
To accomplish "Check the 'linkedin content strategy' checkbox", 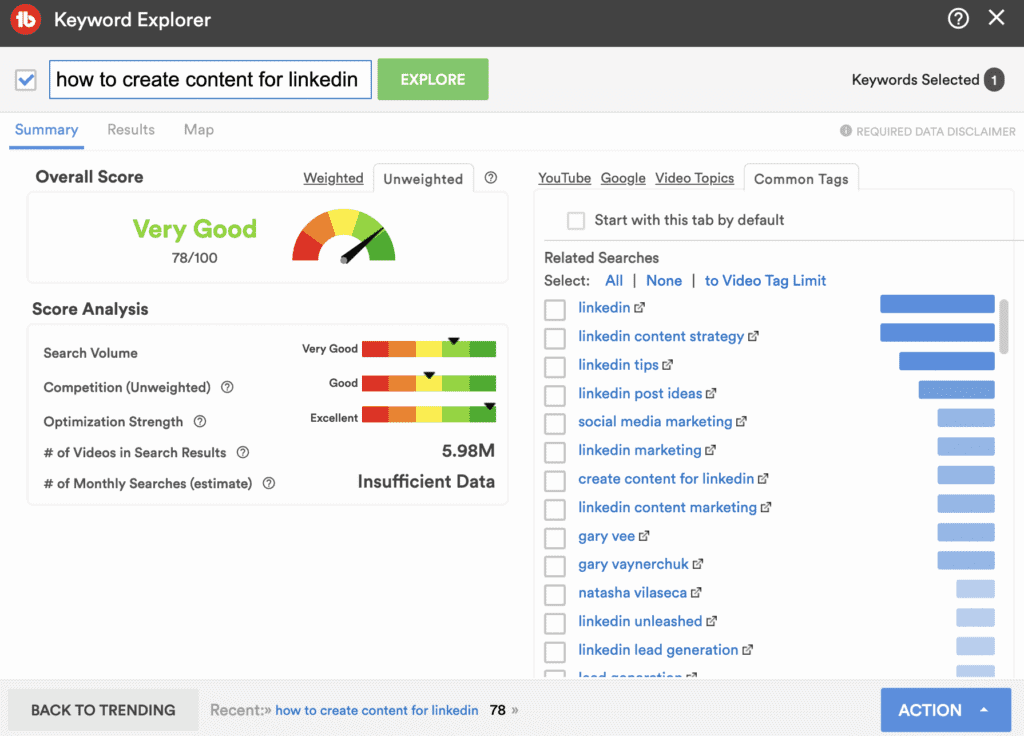I will [x=555, y=337].
